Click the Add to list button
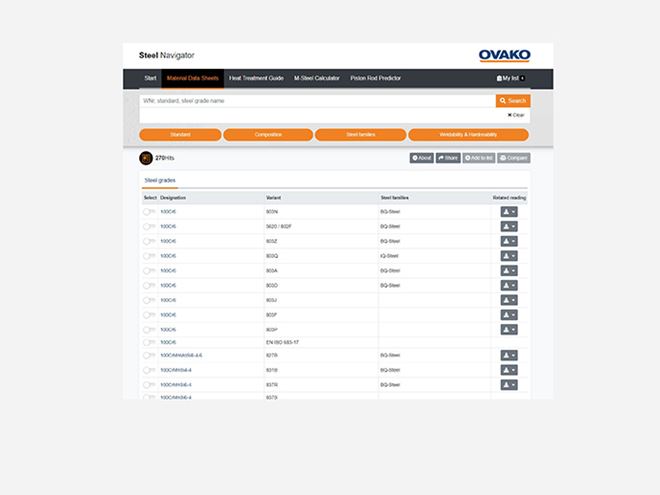The image size is (660, 495). (478, 158)
